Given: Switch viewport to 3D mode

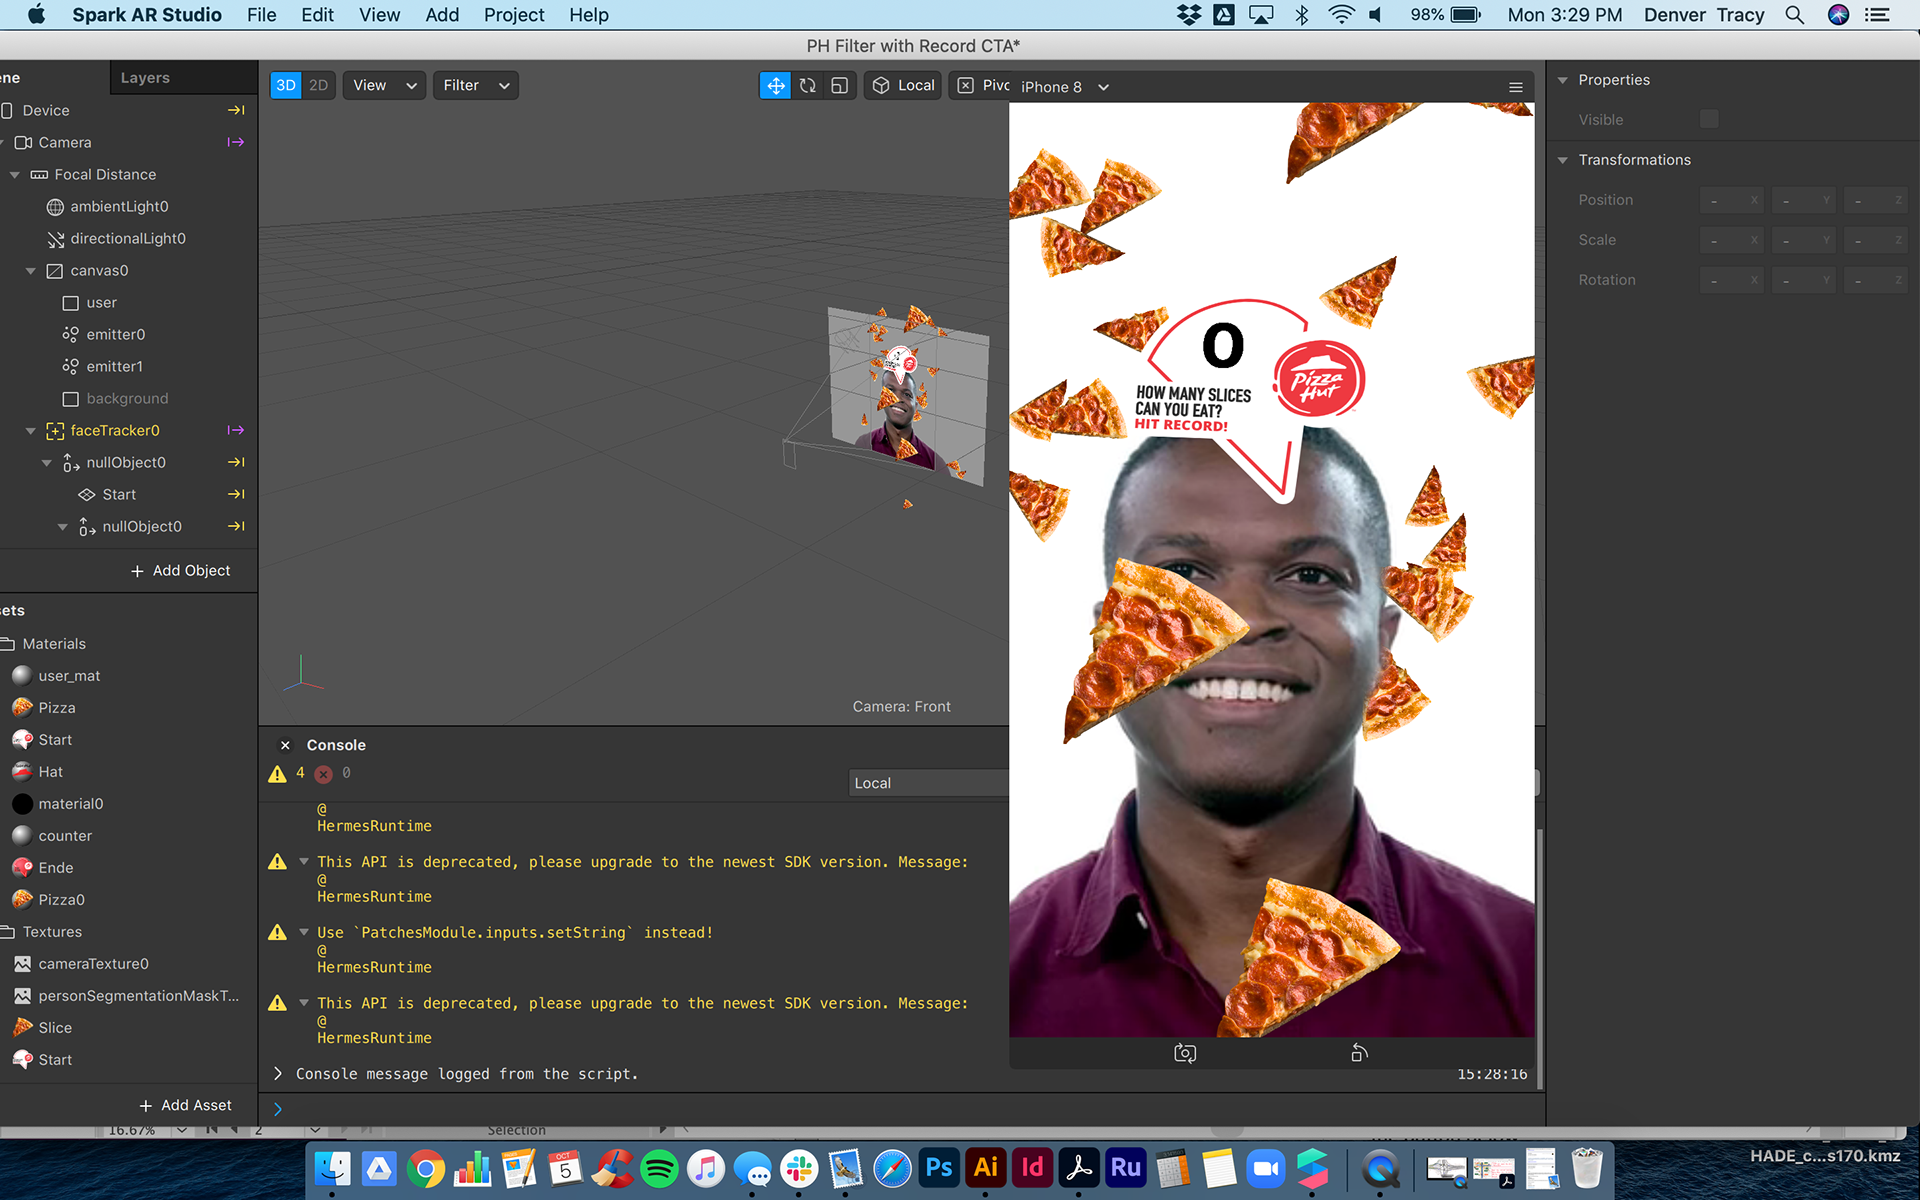Looking at the screenshot, I should (286, 86).
